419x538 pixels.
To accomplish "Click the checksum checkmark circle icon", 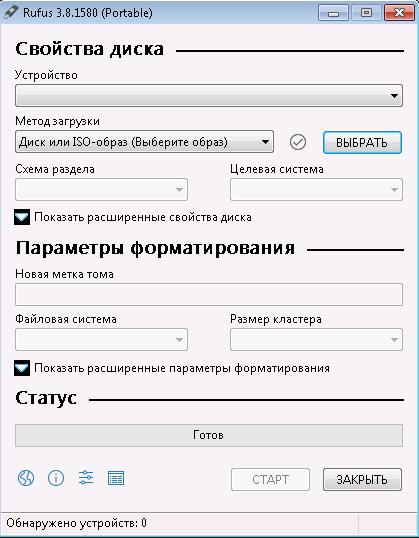I will pos(298,142).
